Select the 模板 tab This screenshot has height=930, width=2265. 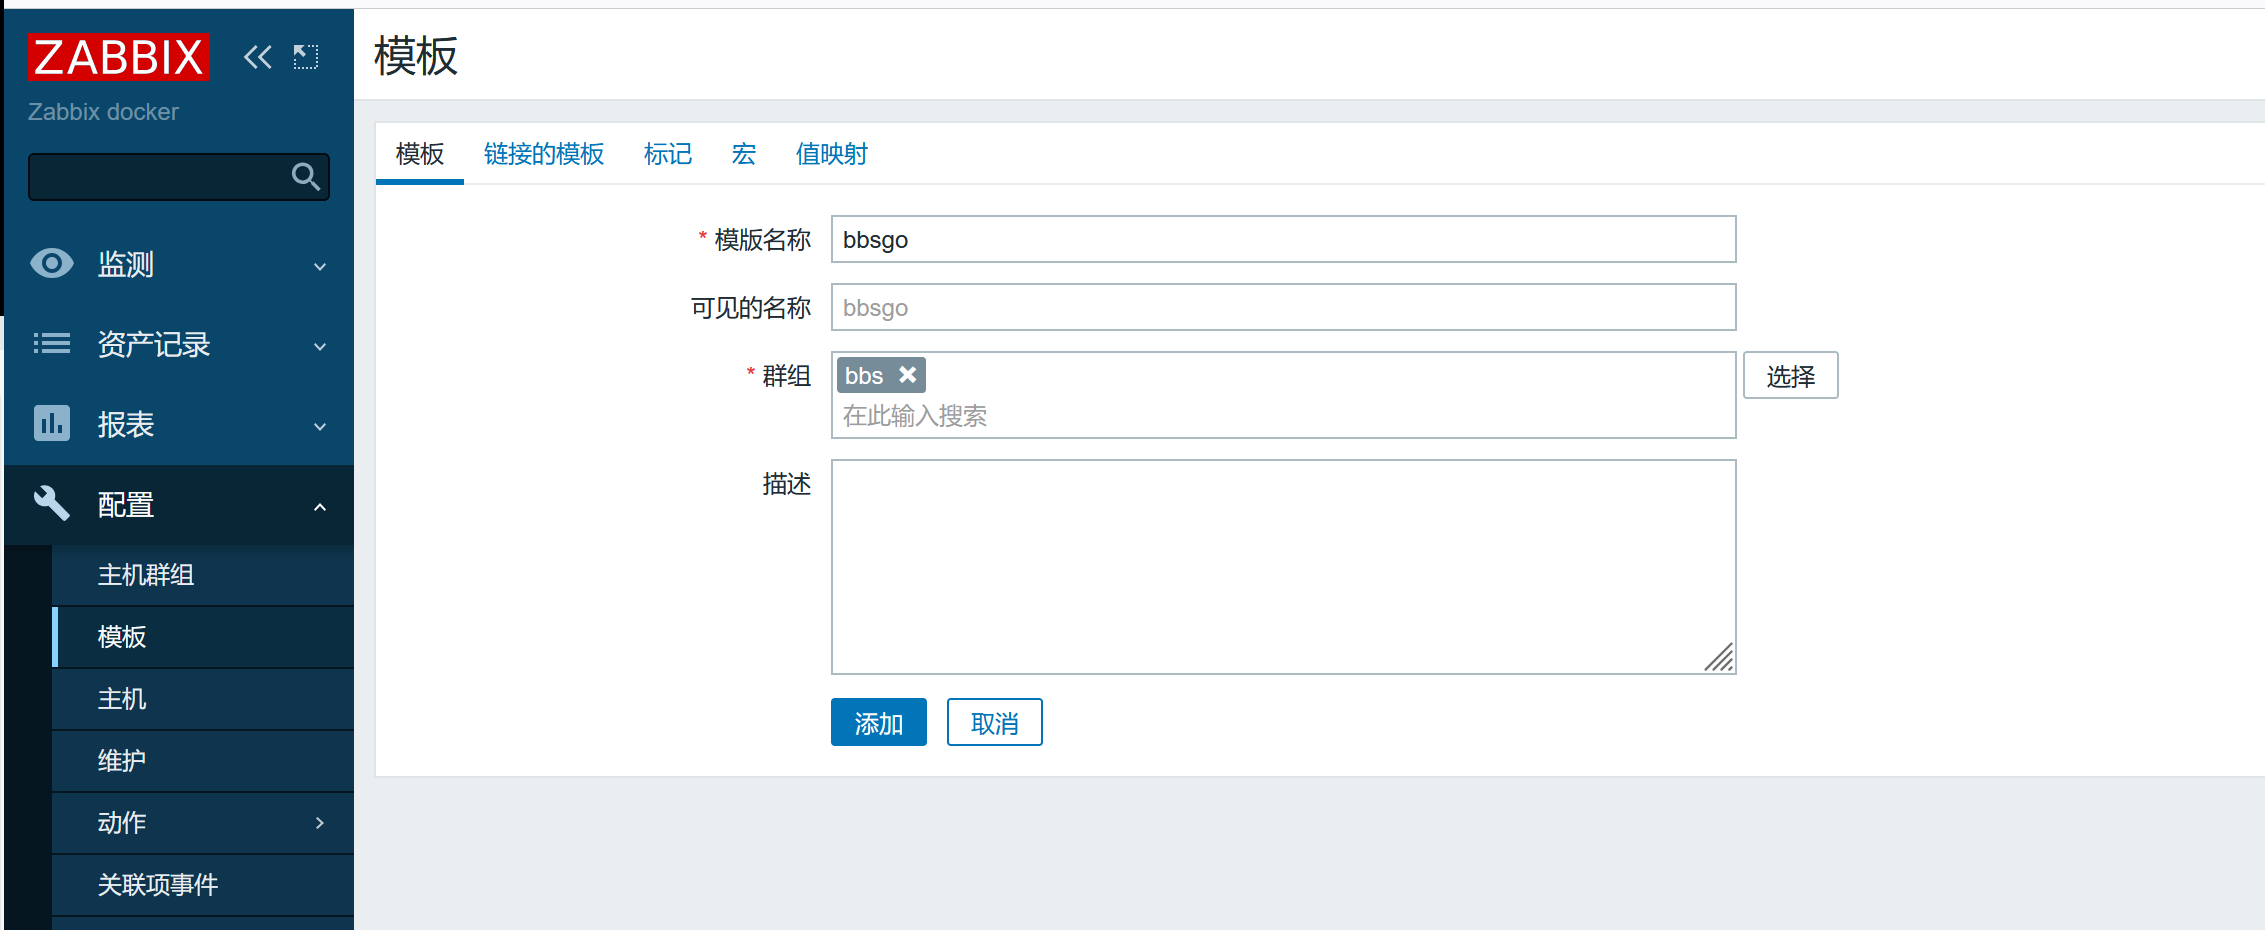[x=420, y=154]
